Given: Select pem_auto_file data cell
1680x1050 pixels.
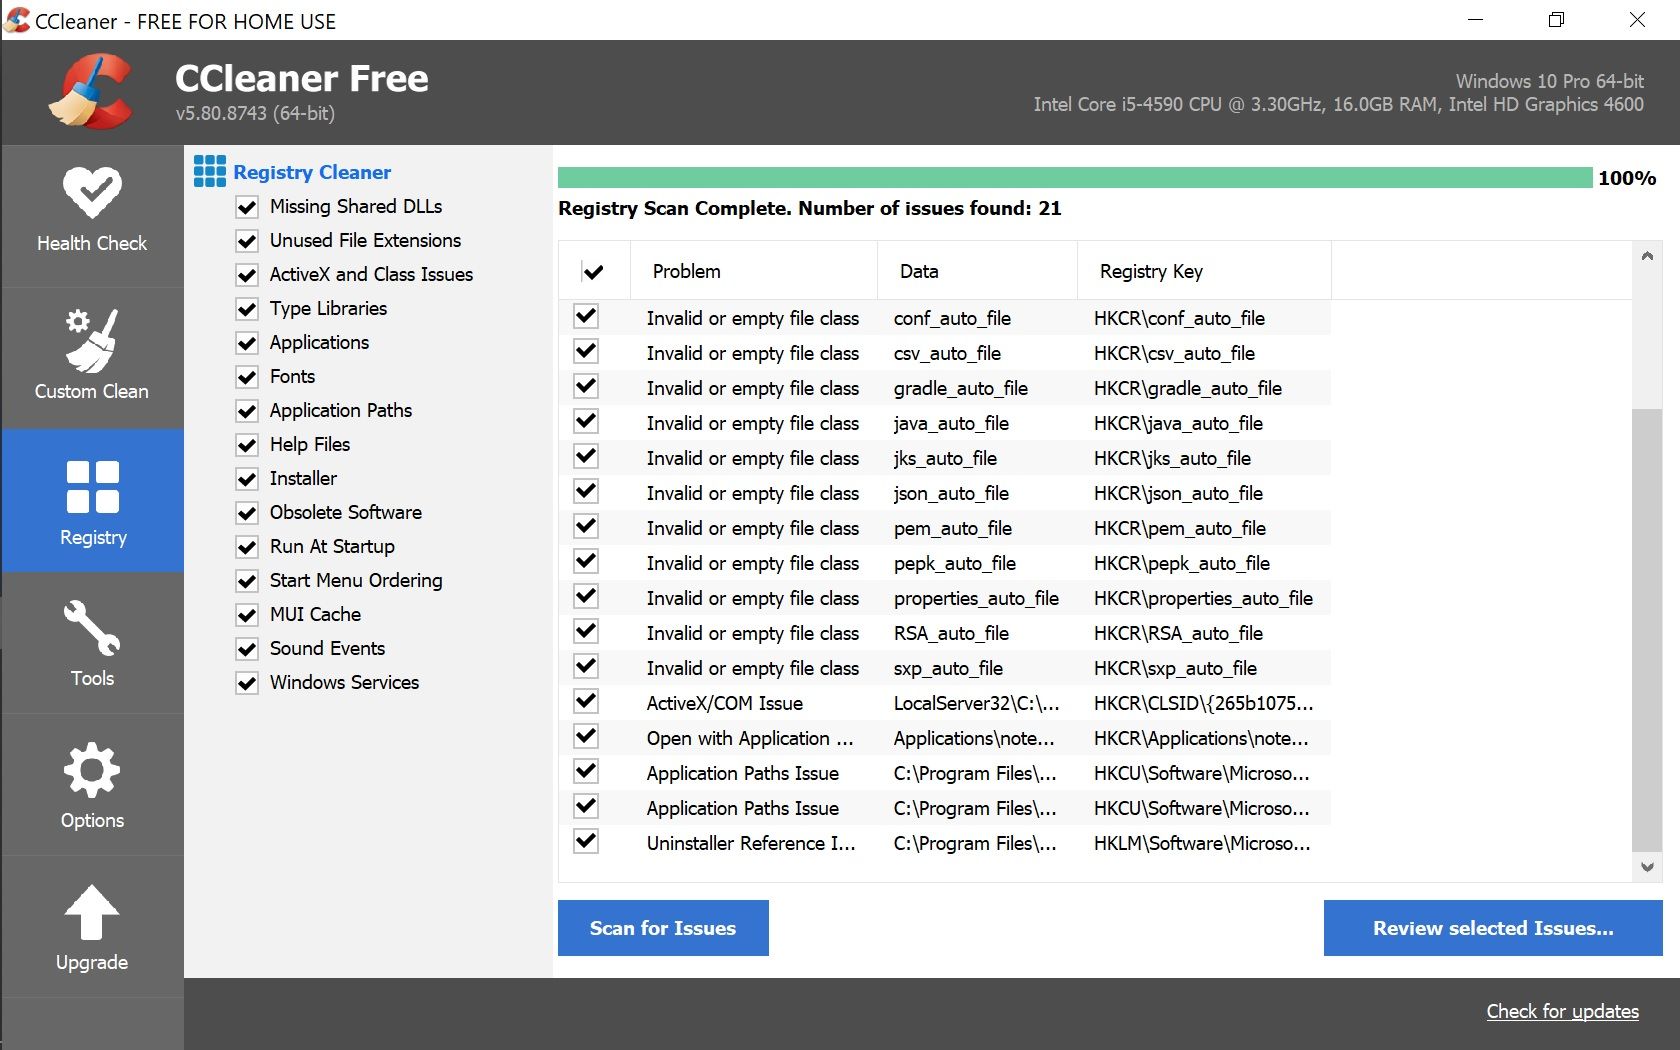Looking at the screenshot, I should tap(953, 528).
